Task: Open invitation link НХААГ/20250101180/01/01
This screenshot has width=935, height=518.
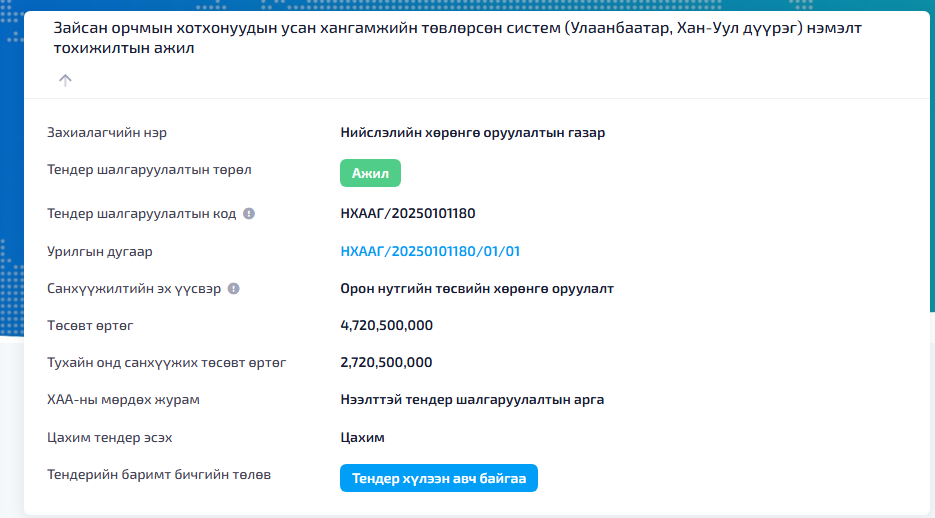Action: click(x=430, y=251)
